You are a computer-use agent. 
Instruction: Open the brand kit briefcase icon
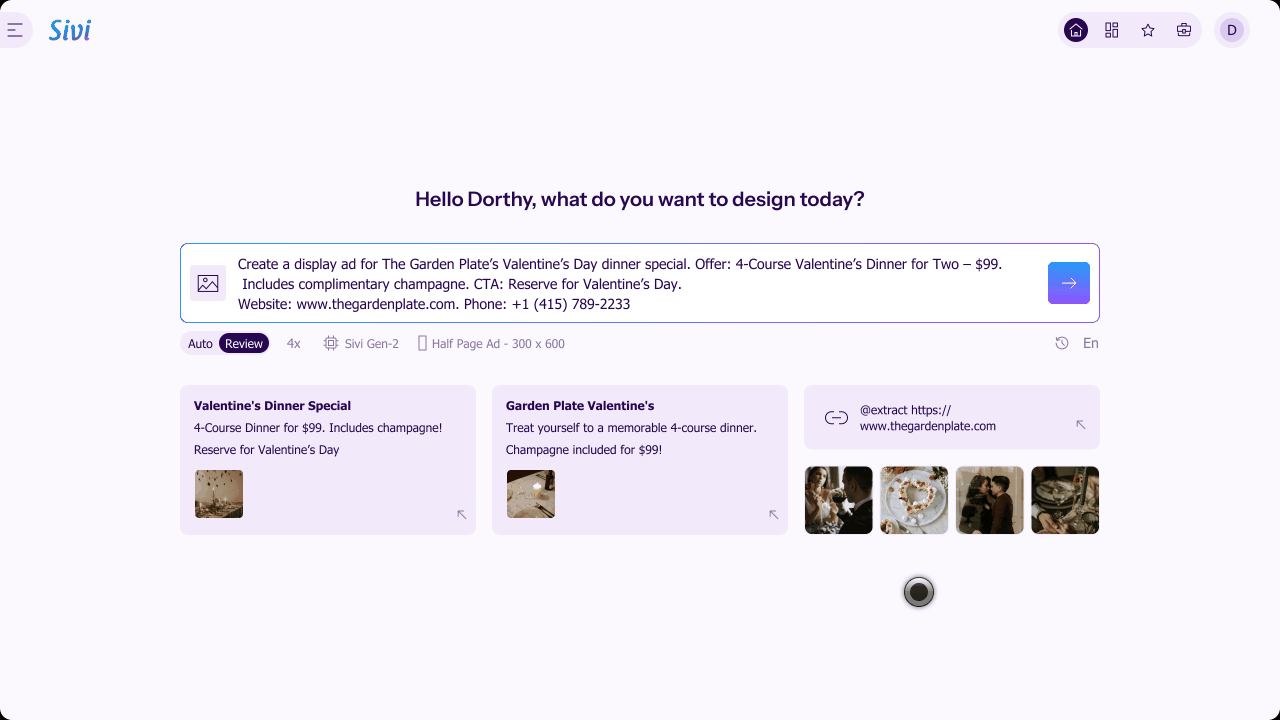1183,30
